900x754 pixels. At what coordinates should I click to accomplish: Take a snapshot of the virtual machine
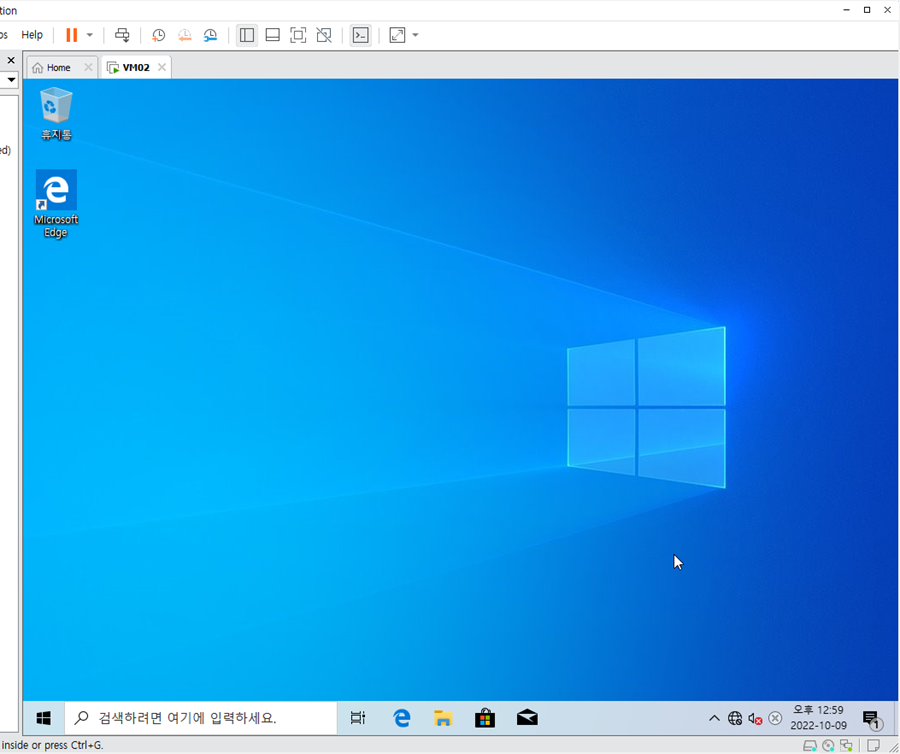point(158,35)
